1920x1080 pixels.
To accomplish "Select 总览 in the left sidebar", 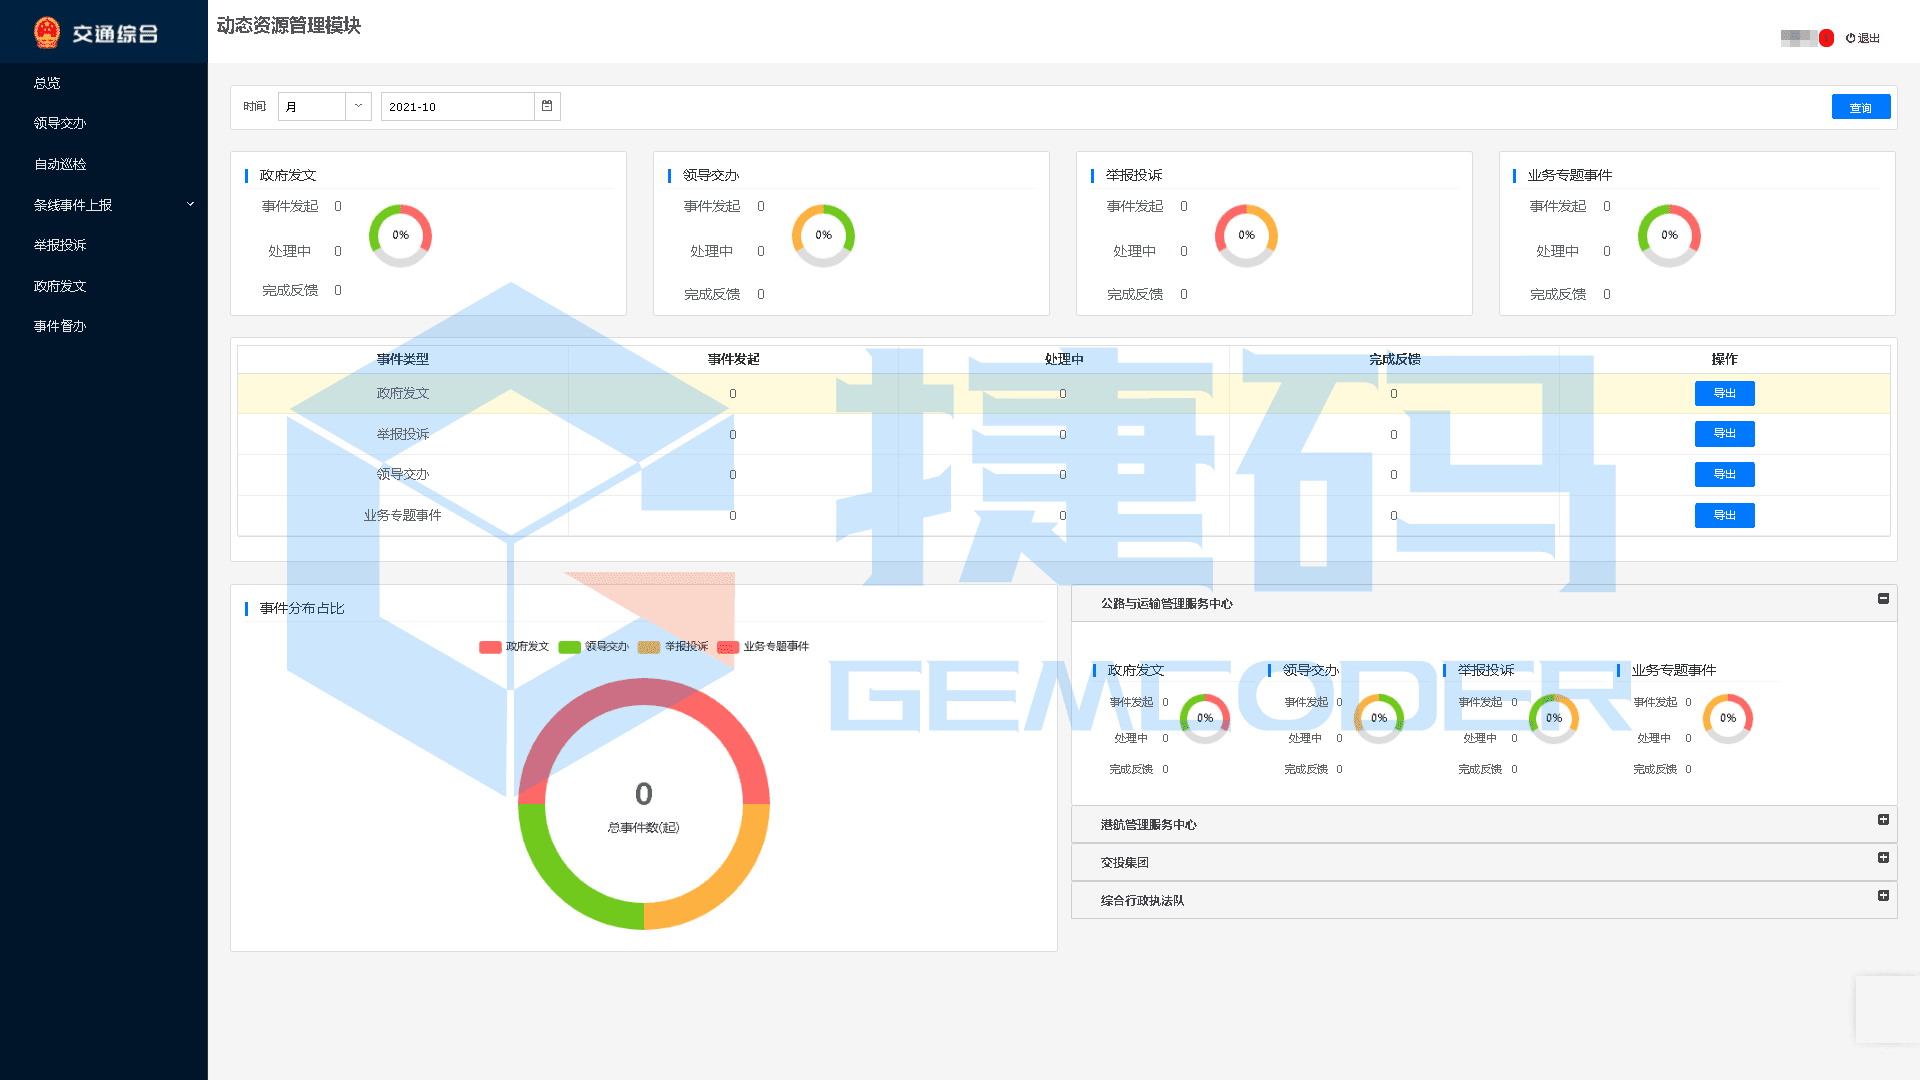I will (x=47, y=83).
